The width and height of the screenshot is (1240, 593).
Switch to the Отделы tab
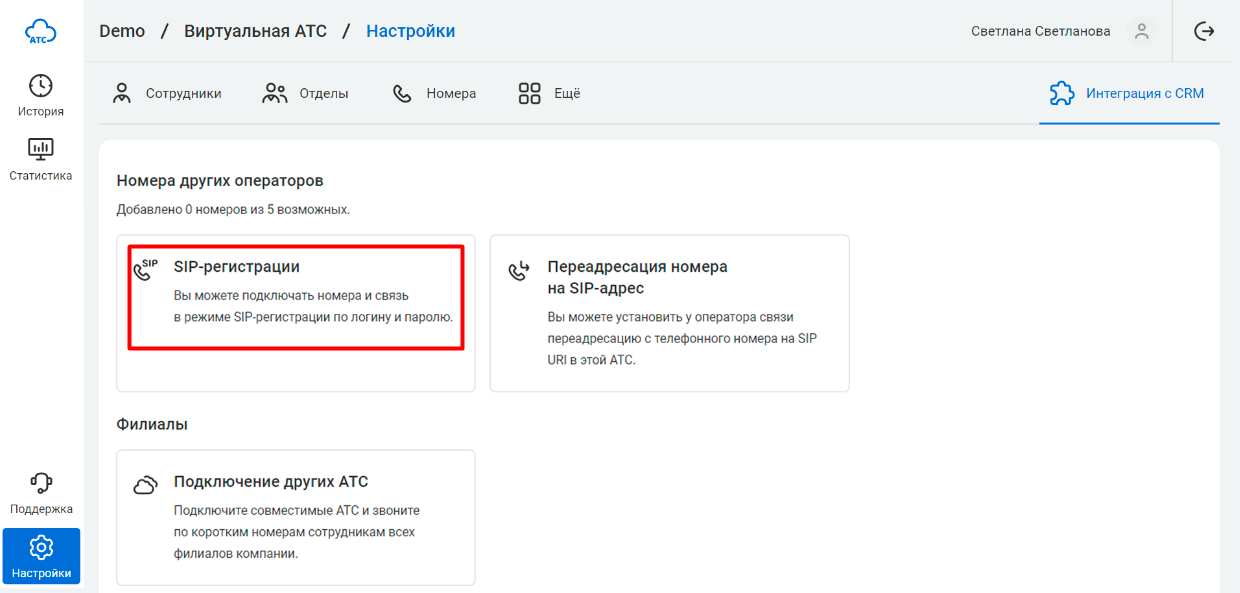pos(306,94)
